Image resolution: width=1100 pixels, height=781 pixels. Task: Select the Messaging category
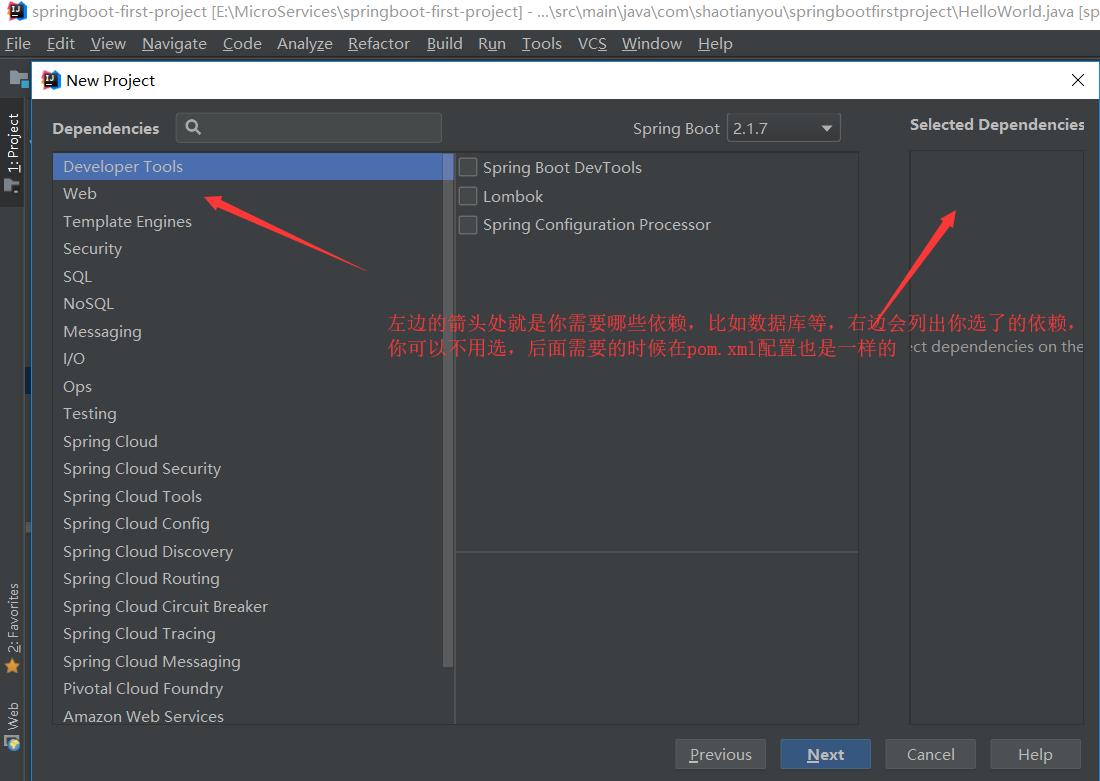click(x=248, y=331)
